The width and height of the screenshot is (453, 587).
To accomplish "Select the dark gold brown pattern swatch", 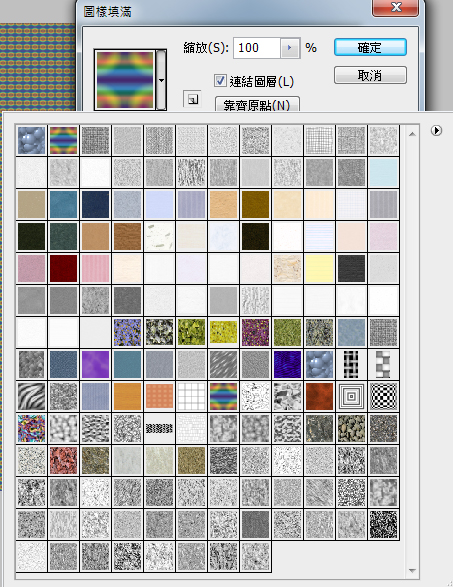I will click(255, 204).
